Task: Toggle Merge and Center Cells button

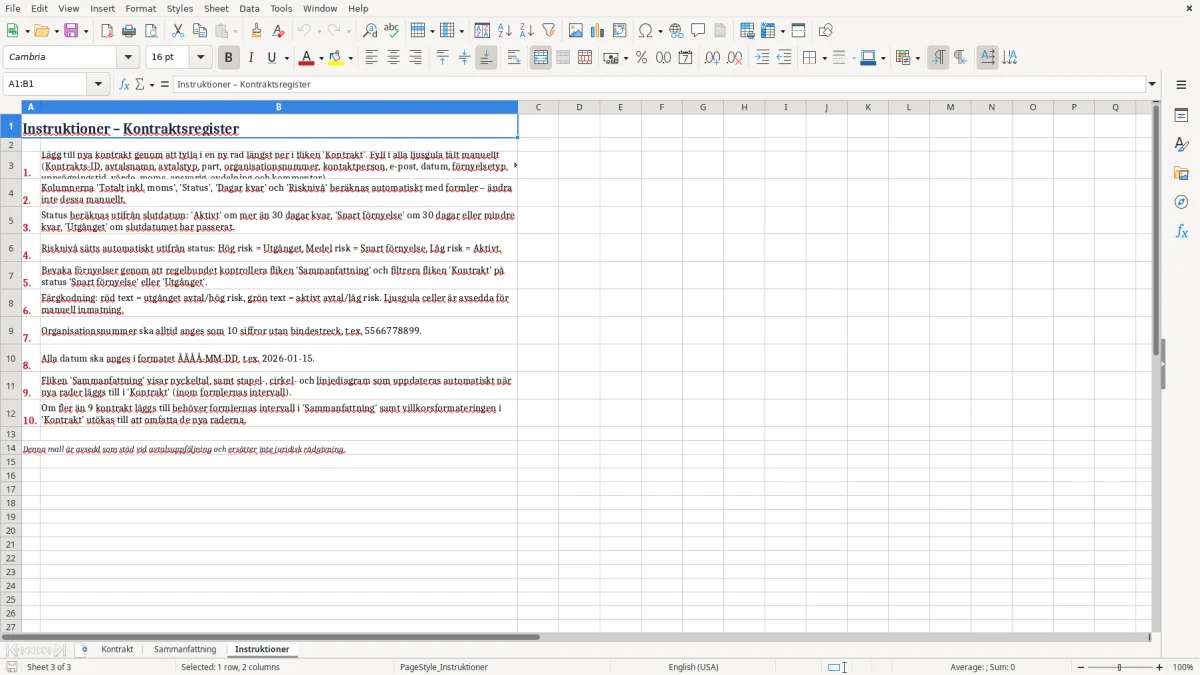Action: (x=541, y=58)
